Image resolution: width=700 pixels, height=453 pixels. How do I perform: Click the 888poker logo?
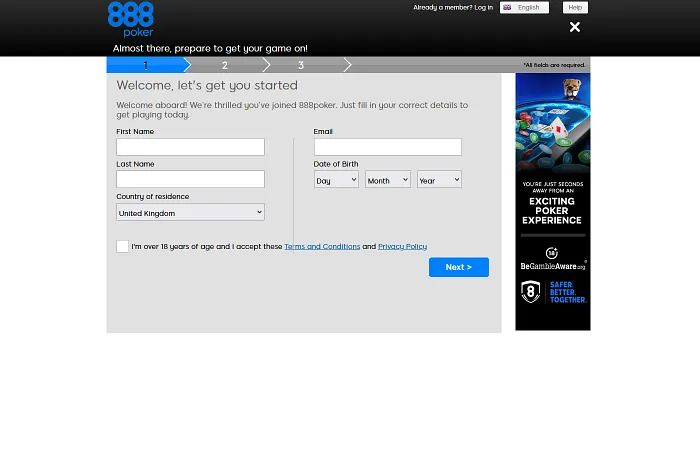click(x=131, y=19)
